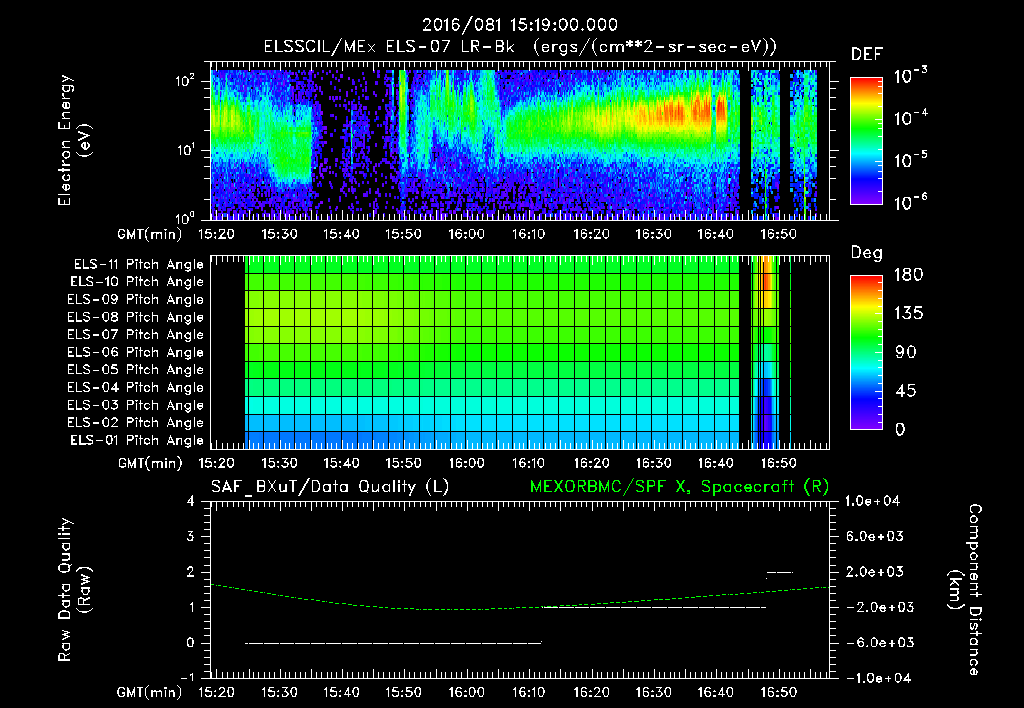This screenshot has height=708, width=1024.
Task: Click the 16:00 tick under the spectrogram
Action: point(466,234)
